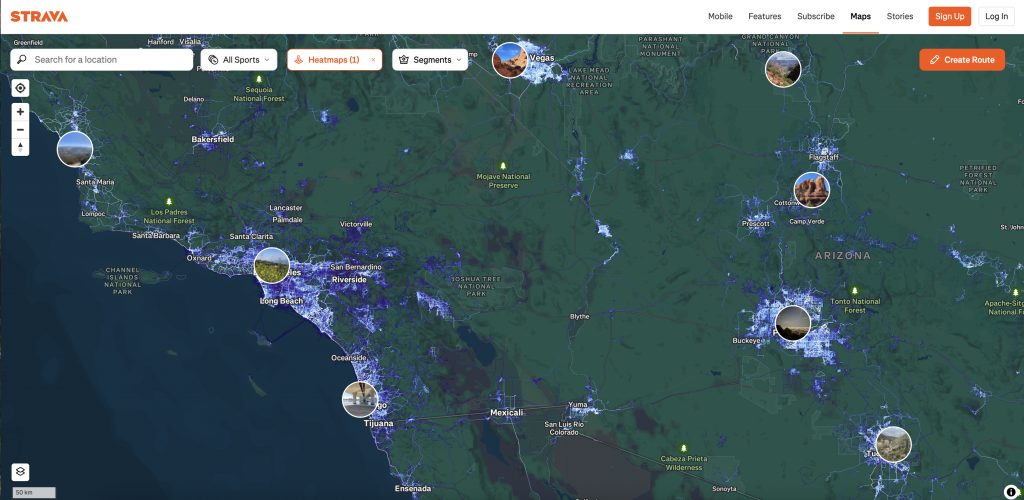Click the Search for a location field

pos(102,59)
